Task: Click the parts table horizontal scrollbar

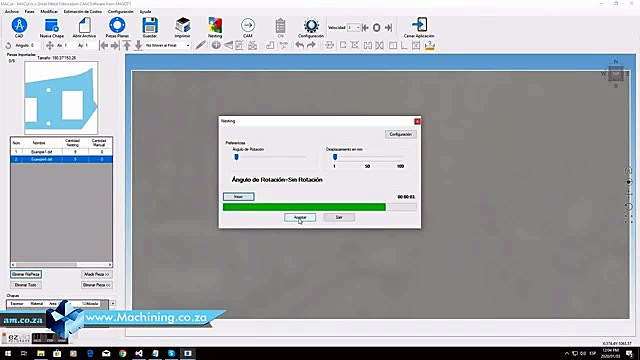Action: pos(61,264)
